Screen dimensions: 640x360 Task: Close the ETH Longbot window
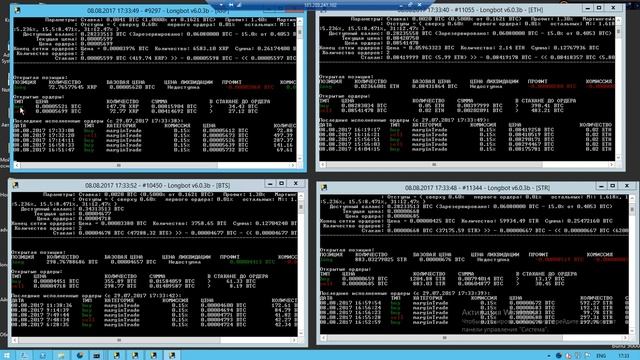point(613,8)
